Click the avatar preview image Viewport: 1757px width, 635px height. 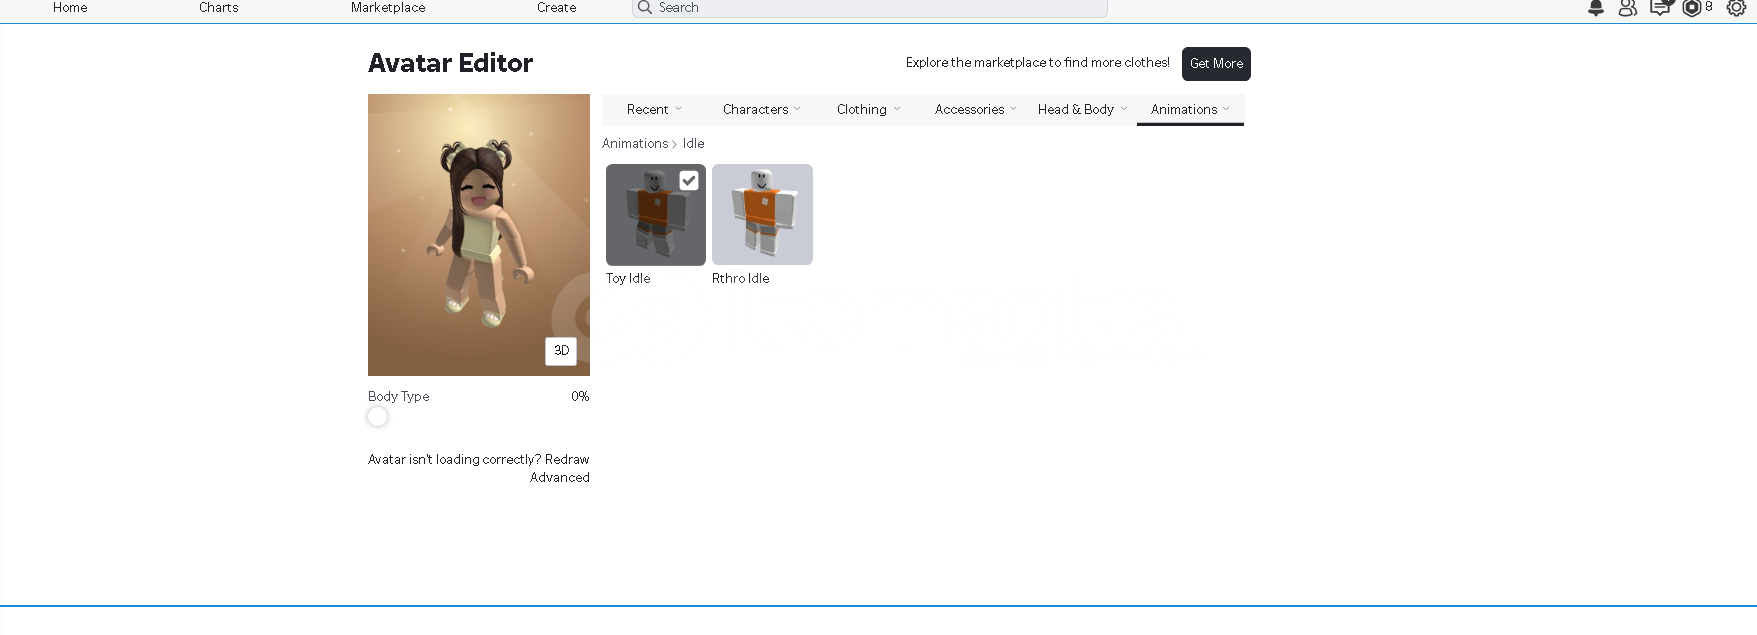tap(479, 235)
